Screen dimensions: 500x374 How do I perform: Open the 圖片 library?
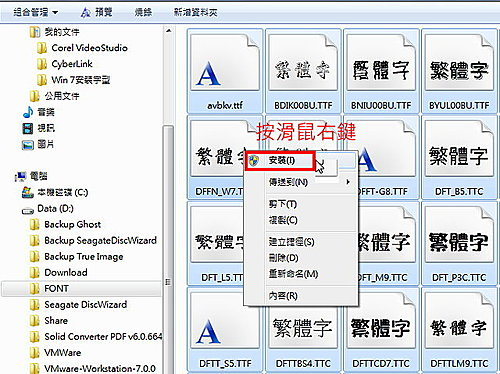click(x=38, y=145)
